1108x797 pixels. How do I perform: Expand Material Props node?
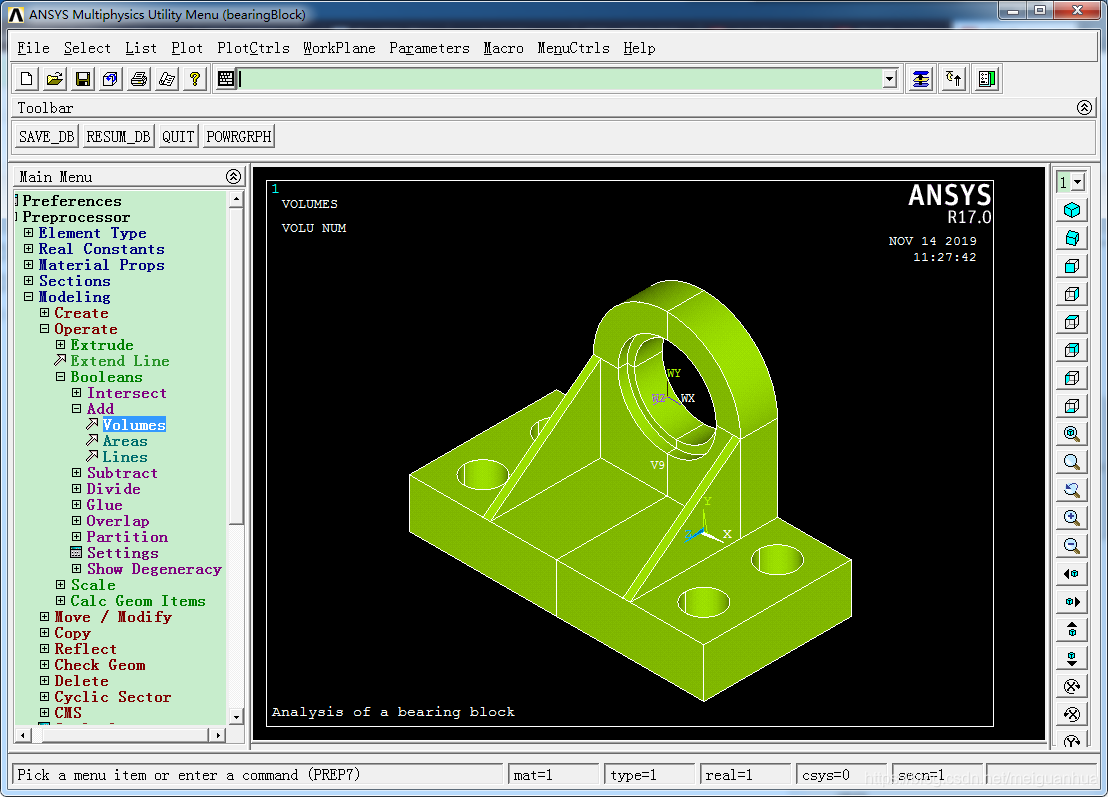point(28,264)
